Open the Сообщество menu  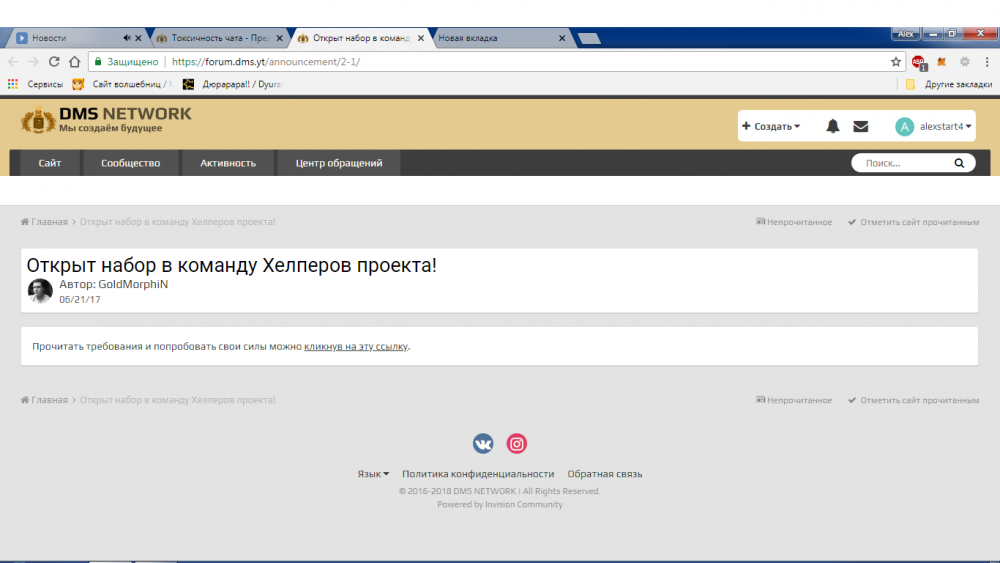(x=131, y=163)
